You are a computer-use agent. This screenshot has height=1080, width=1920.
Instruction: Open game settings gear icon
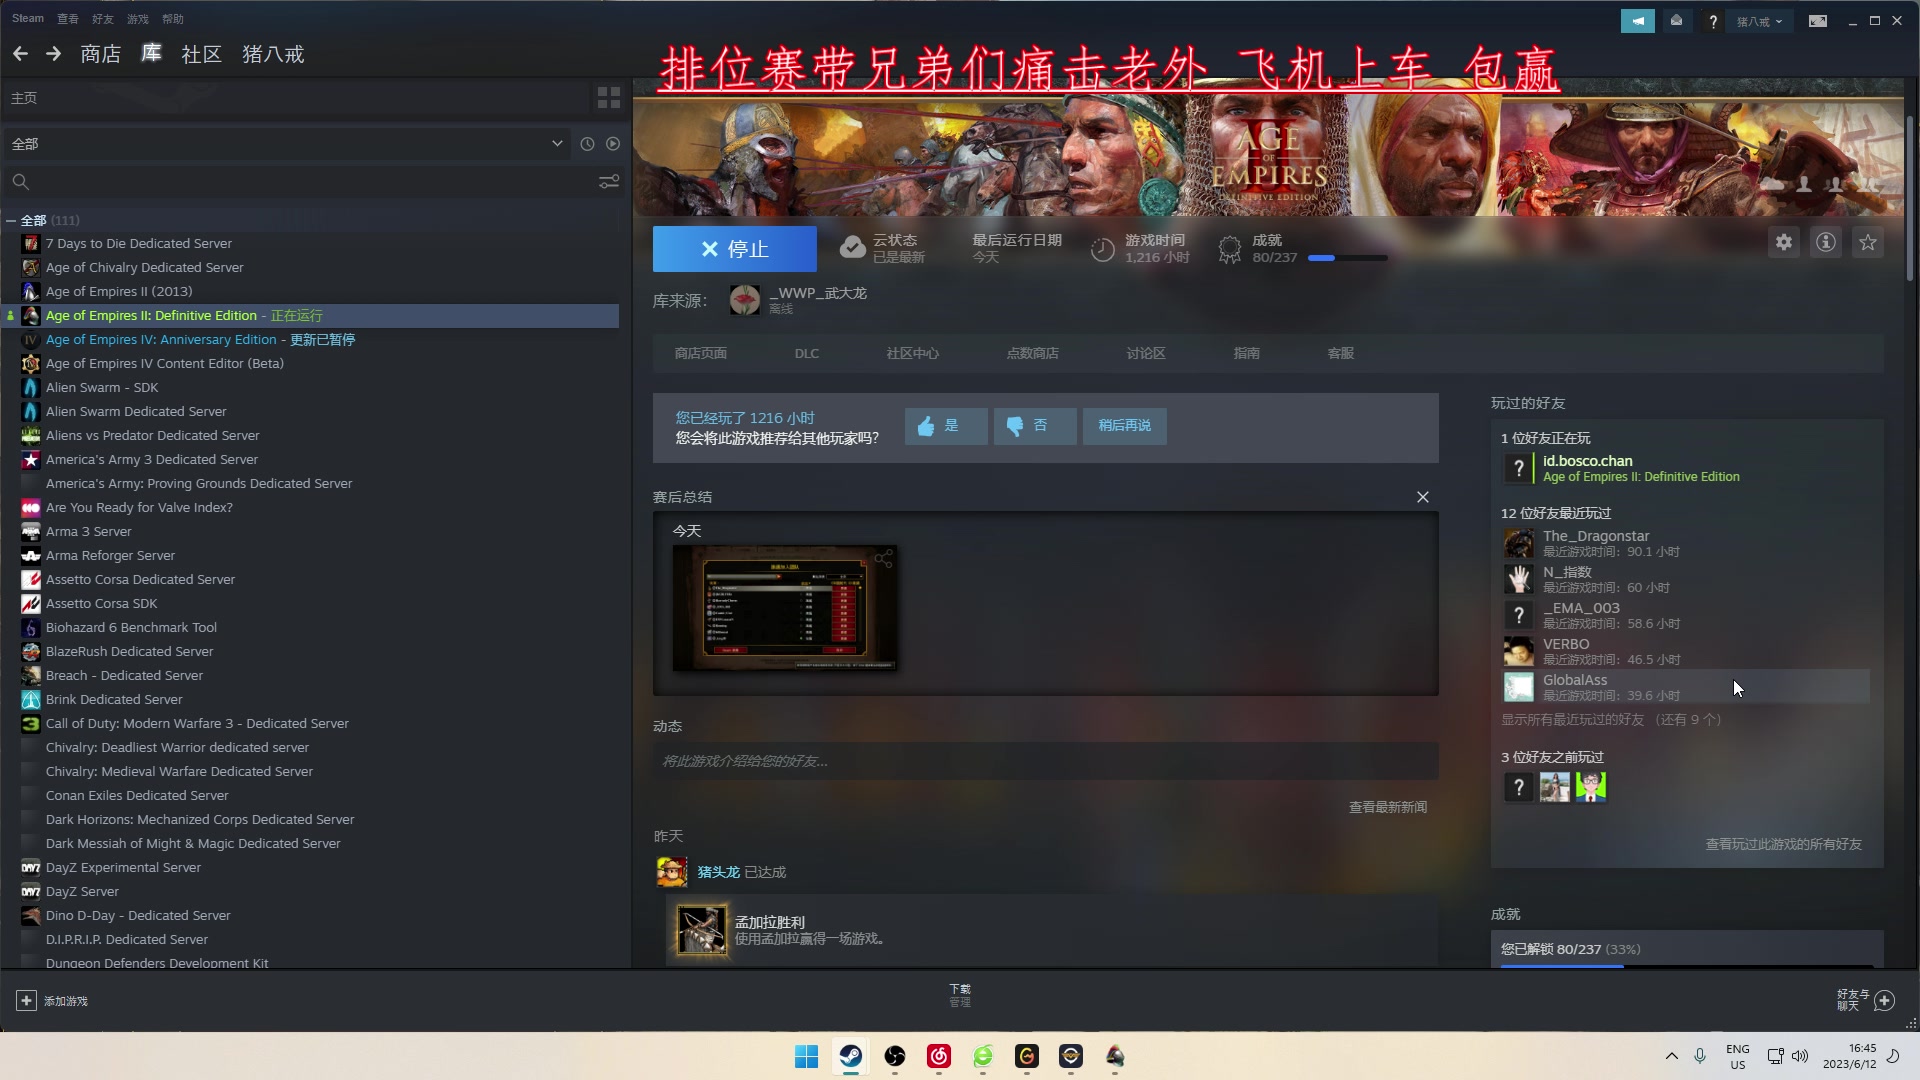point(1784,242)
